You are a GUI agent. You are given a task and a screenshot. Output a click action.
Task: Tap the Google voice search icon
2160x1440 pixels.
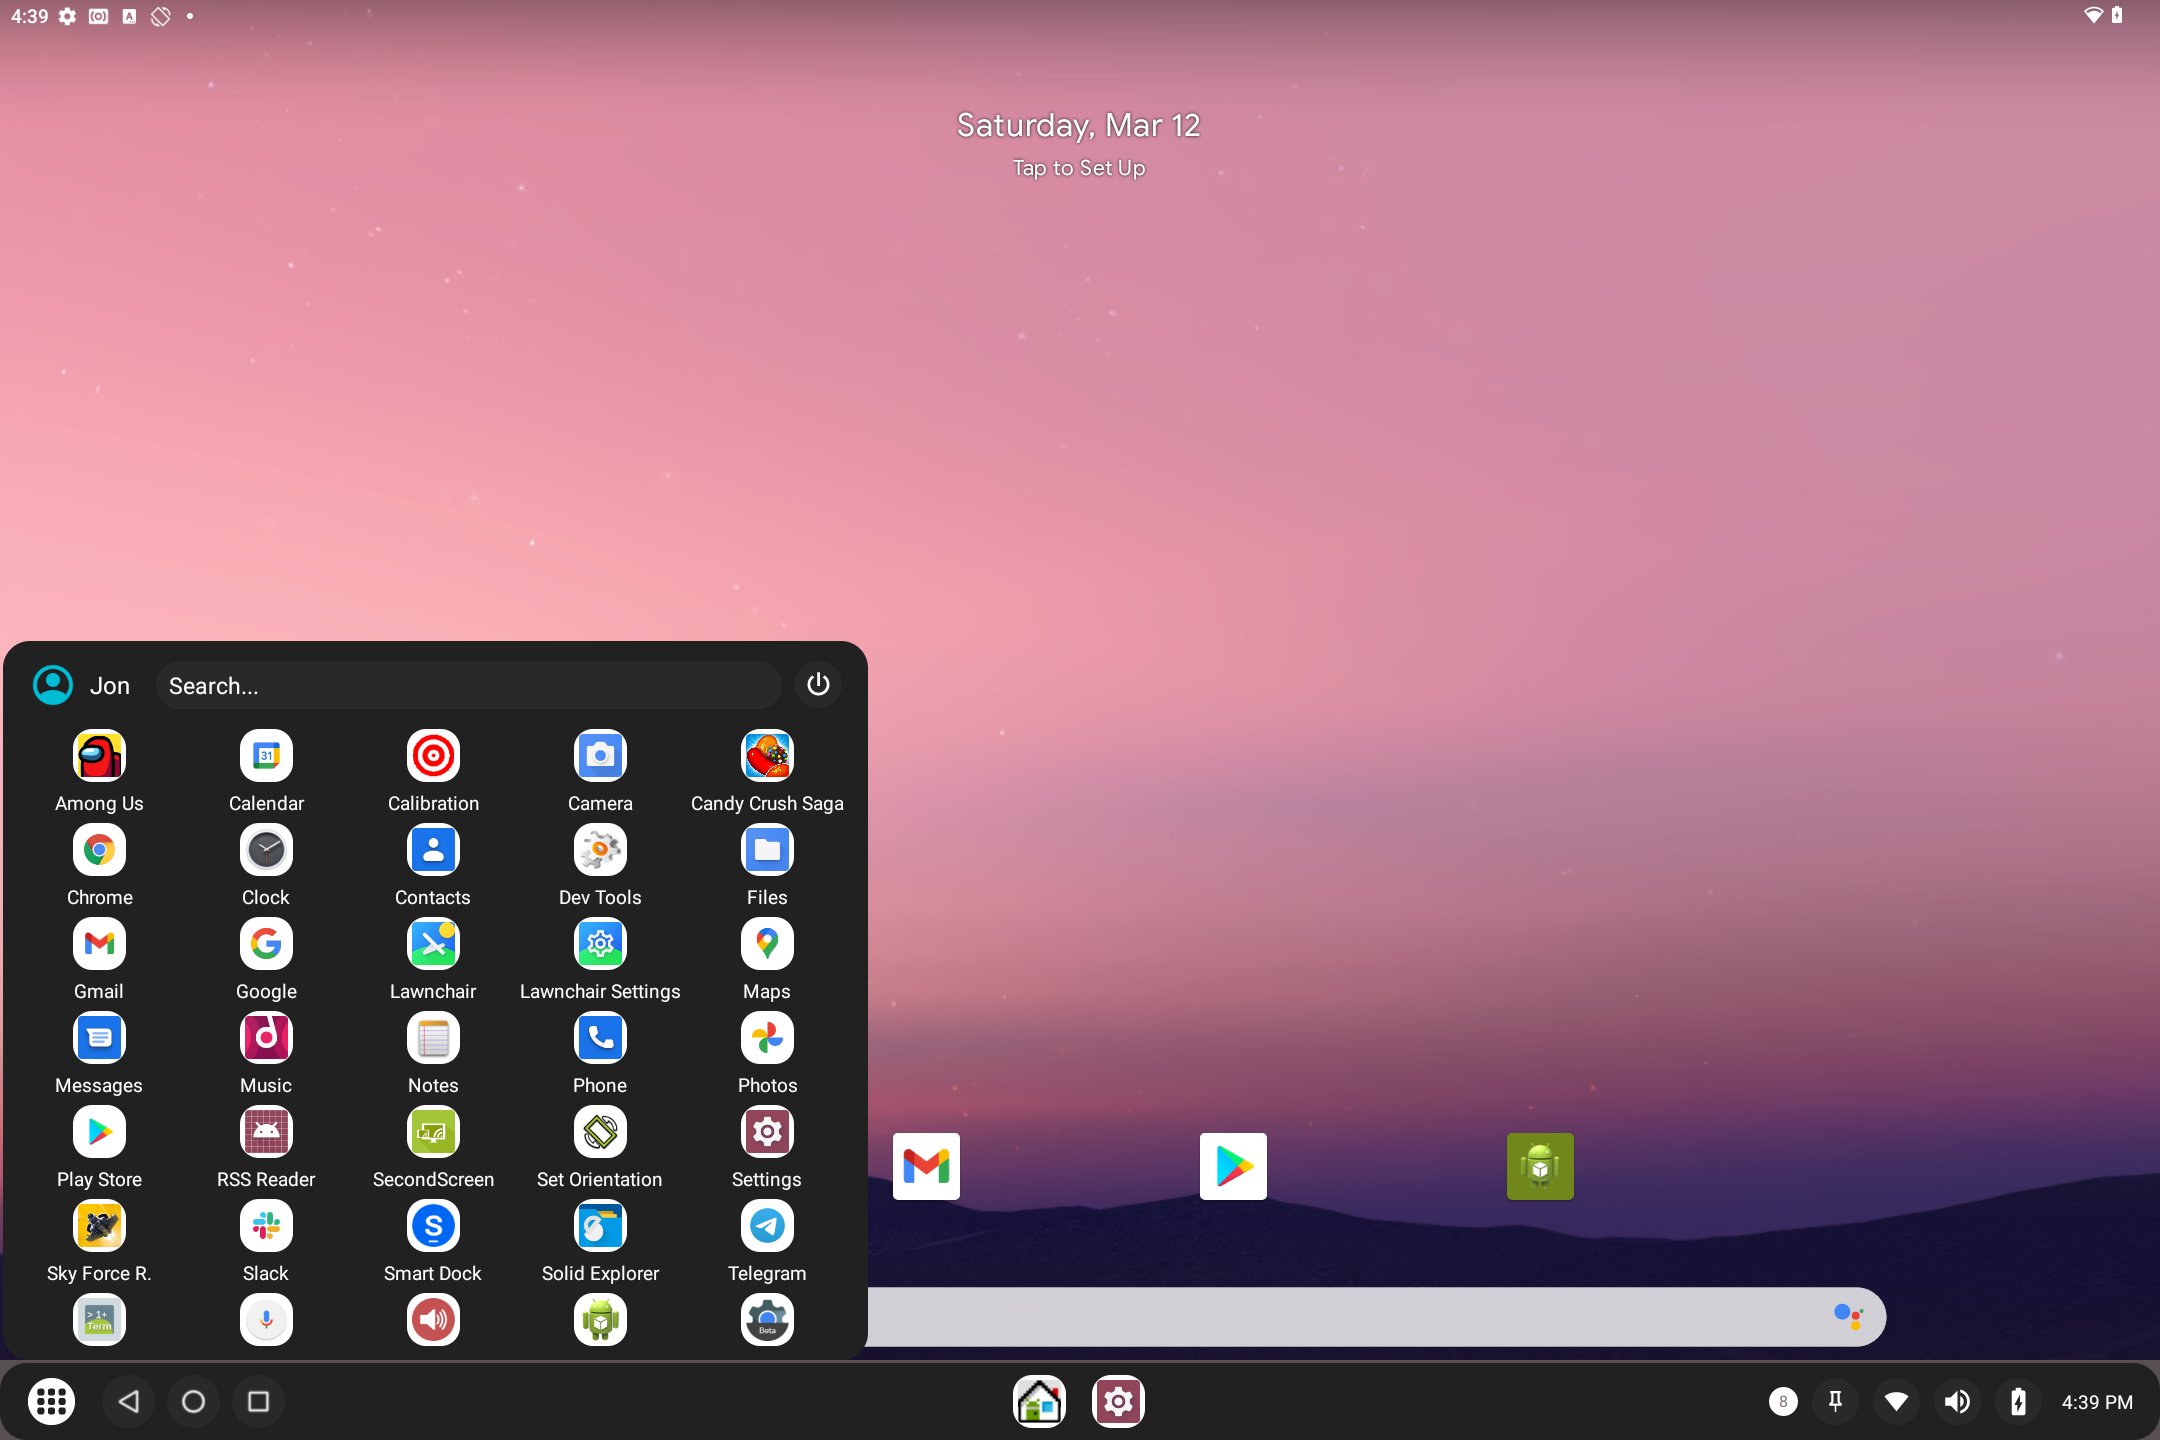[266, 1319]
